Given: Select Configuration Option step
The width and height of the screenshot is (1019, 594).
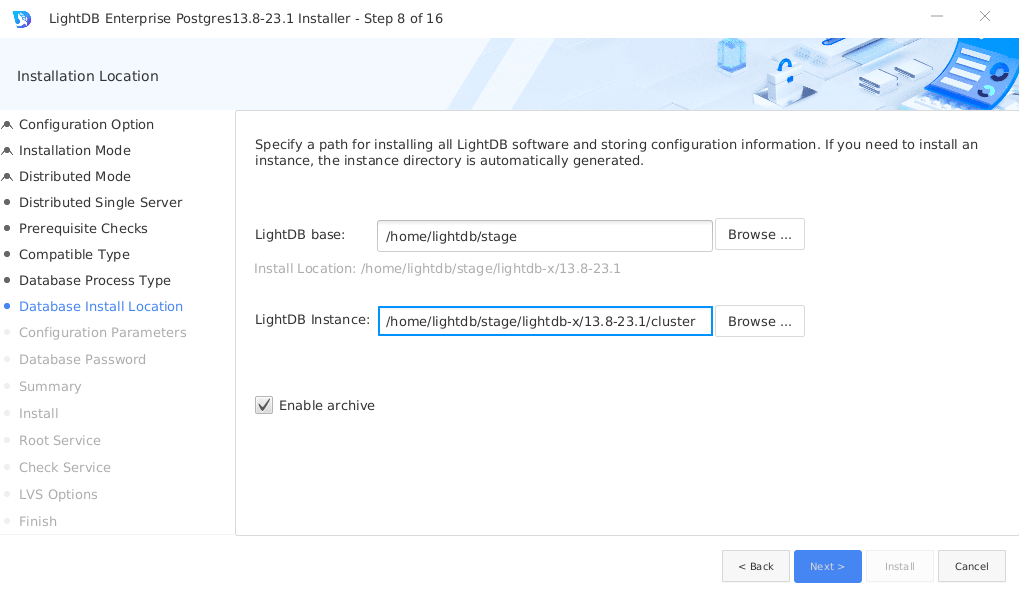Looking at the screenshot, I should coord(86,124).
